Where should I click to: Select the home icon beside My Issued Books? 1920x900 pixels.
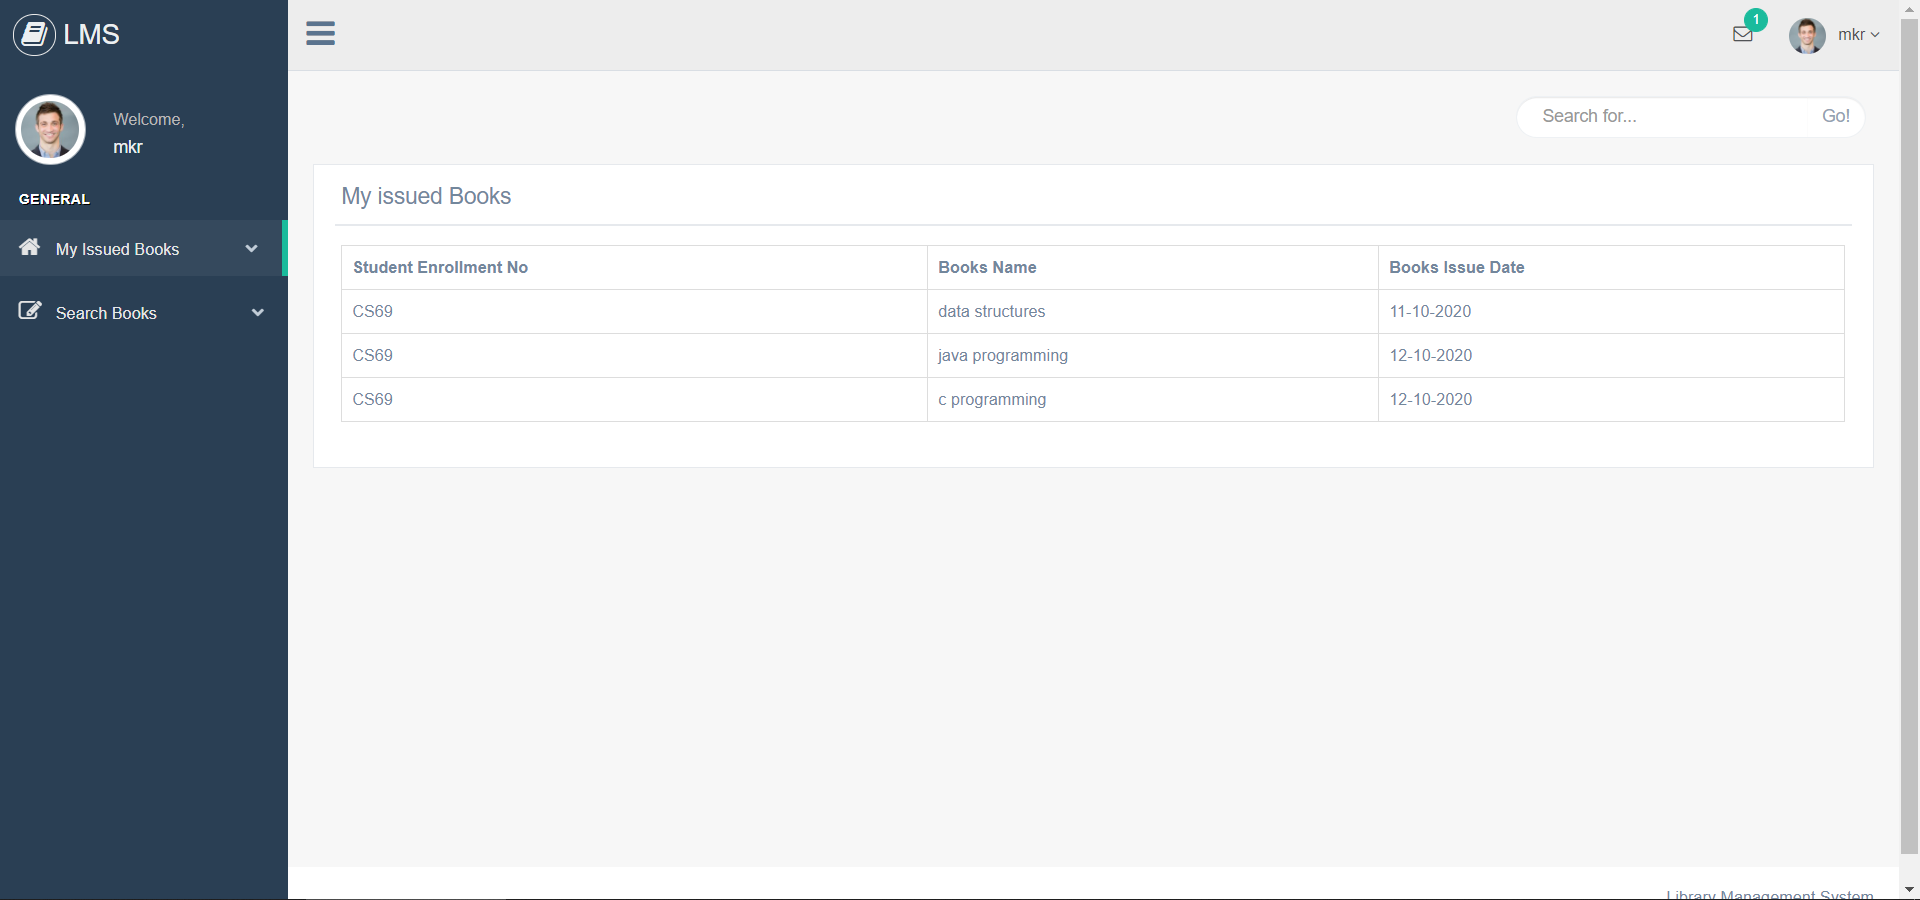30,248
